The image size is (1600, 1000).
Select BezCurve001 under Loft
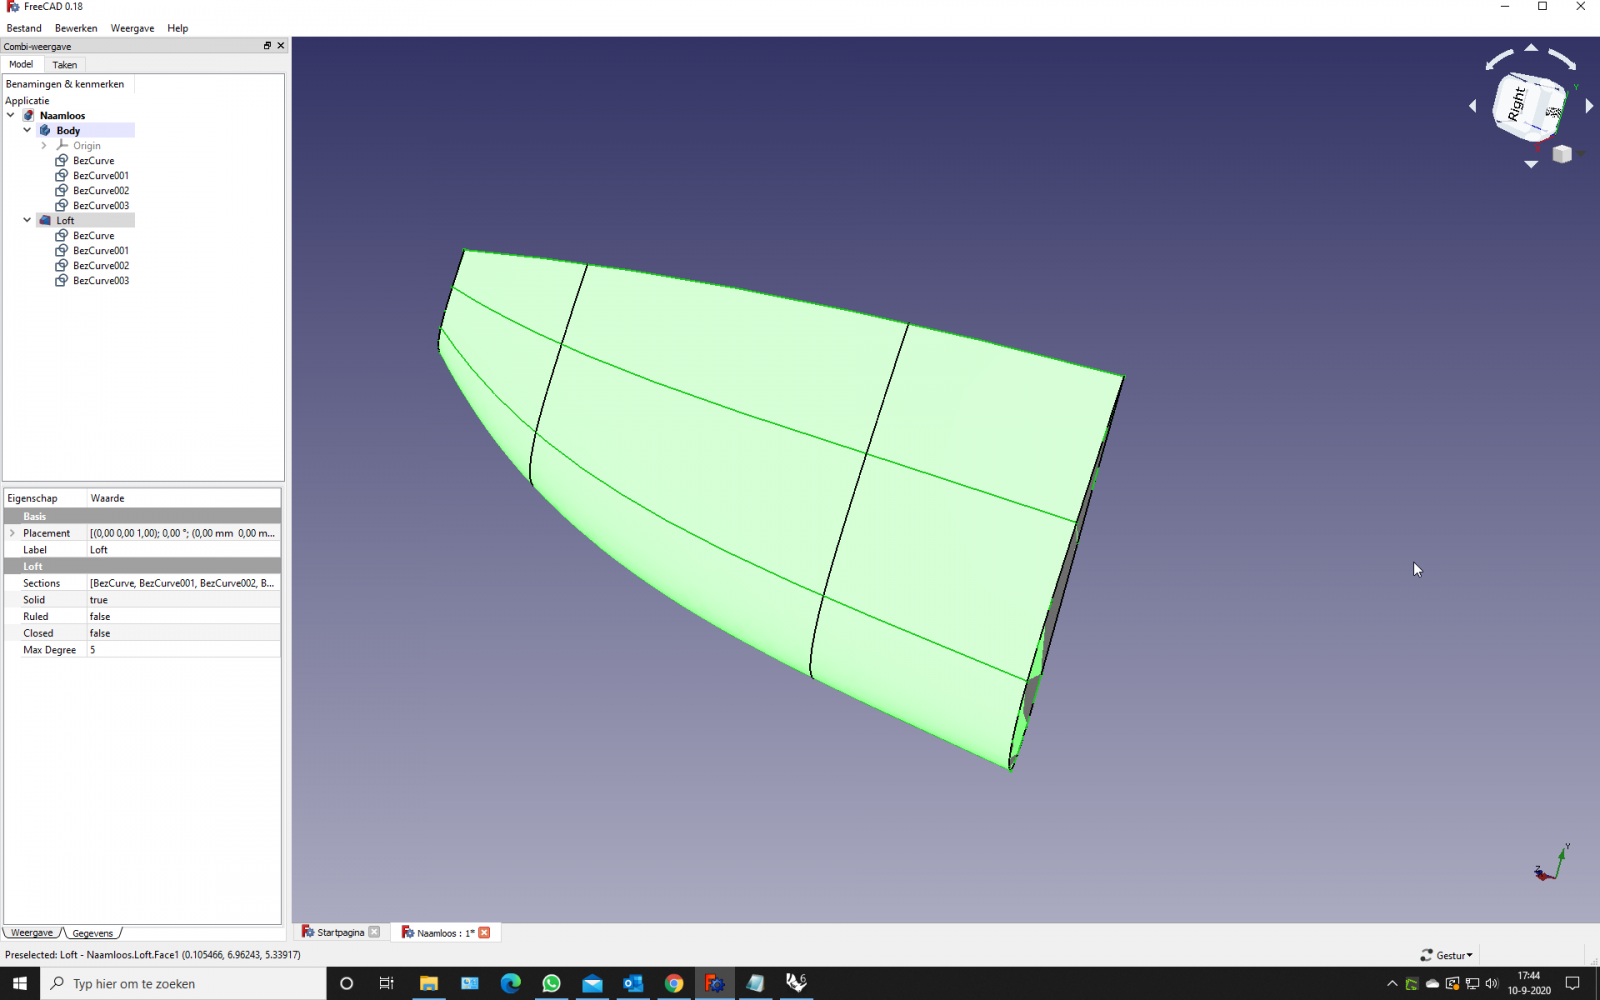click(100, 250)
